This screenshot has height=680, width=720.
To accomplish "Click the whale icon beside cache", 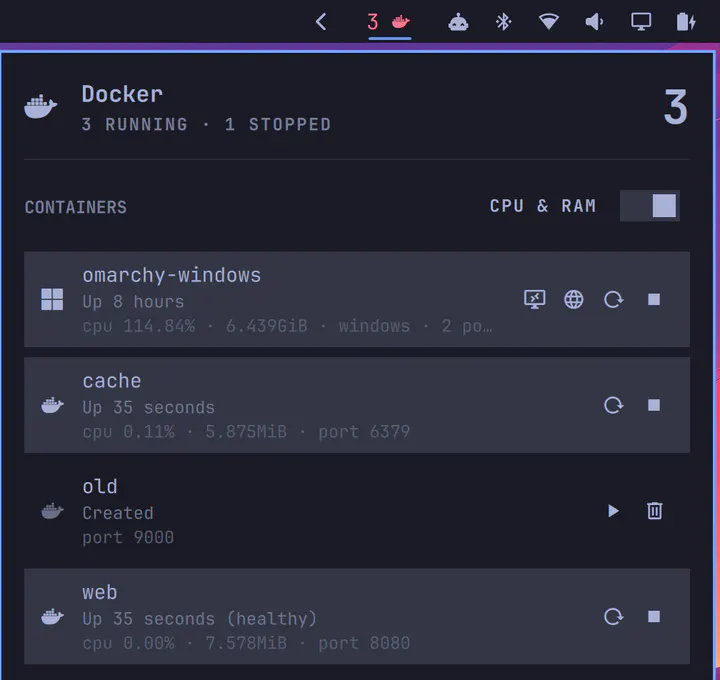I will click(52, 405).
